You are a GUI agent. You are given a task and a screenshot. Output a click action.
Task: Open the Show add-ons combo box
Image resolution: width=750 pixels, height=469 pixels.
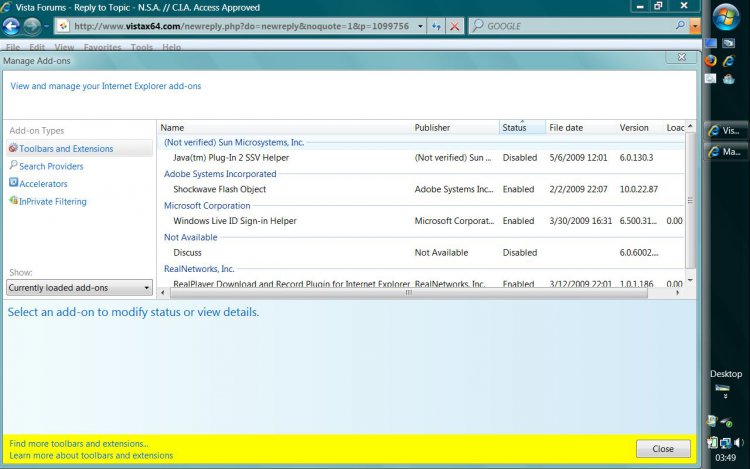pos(79,288)
